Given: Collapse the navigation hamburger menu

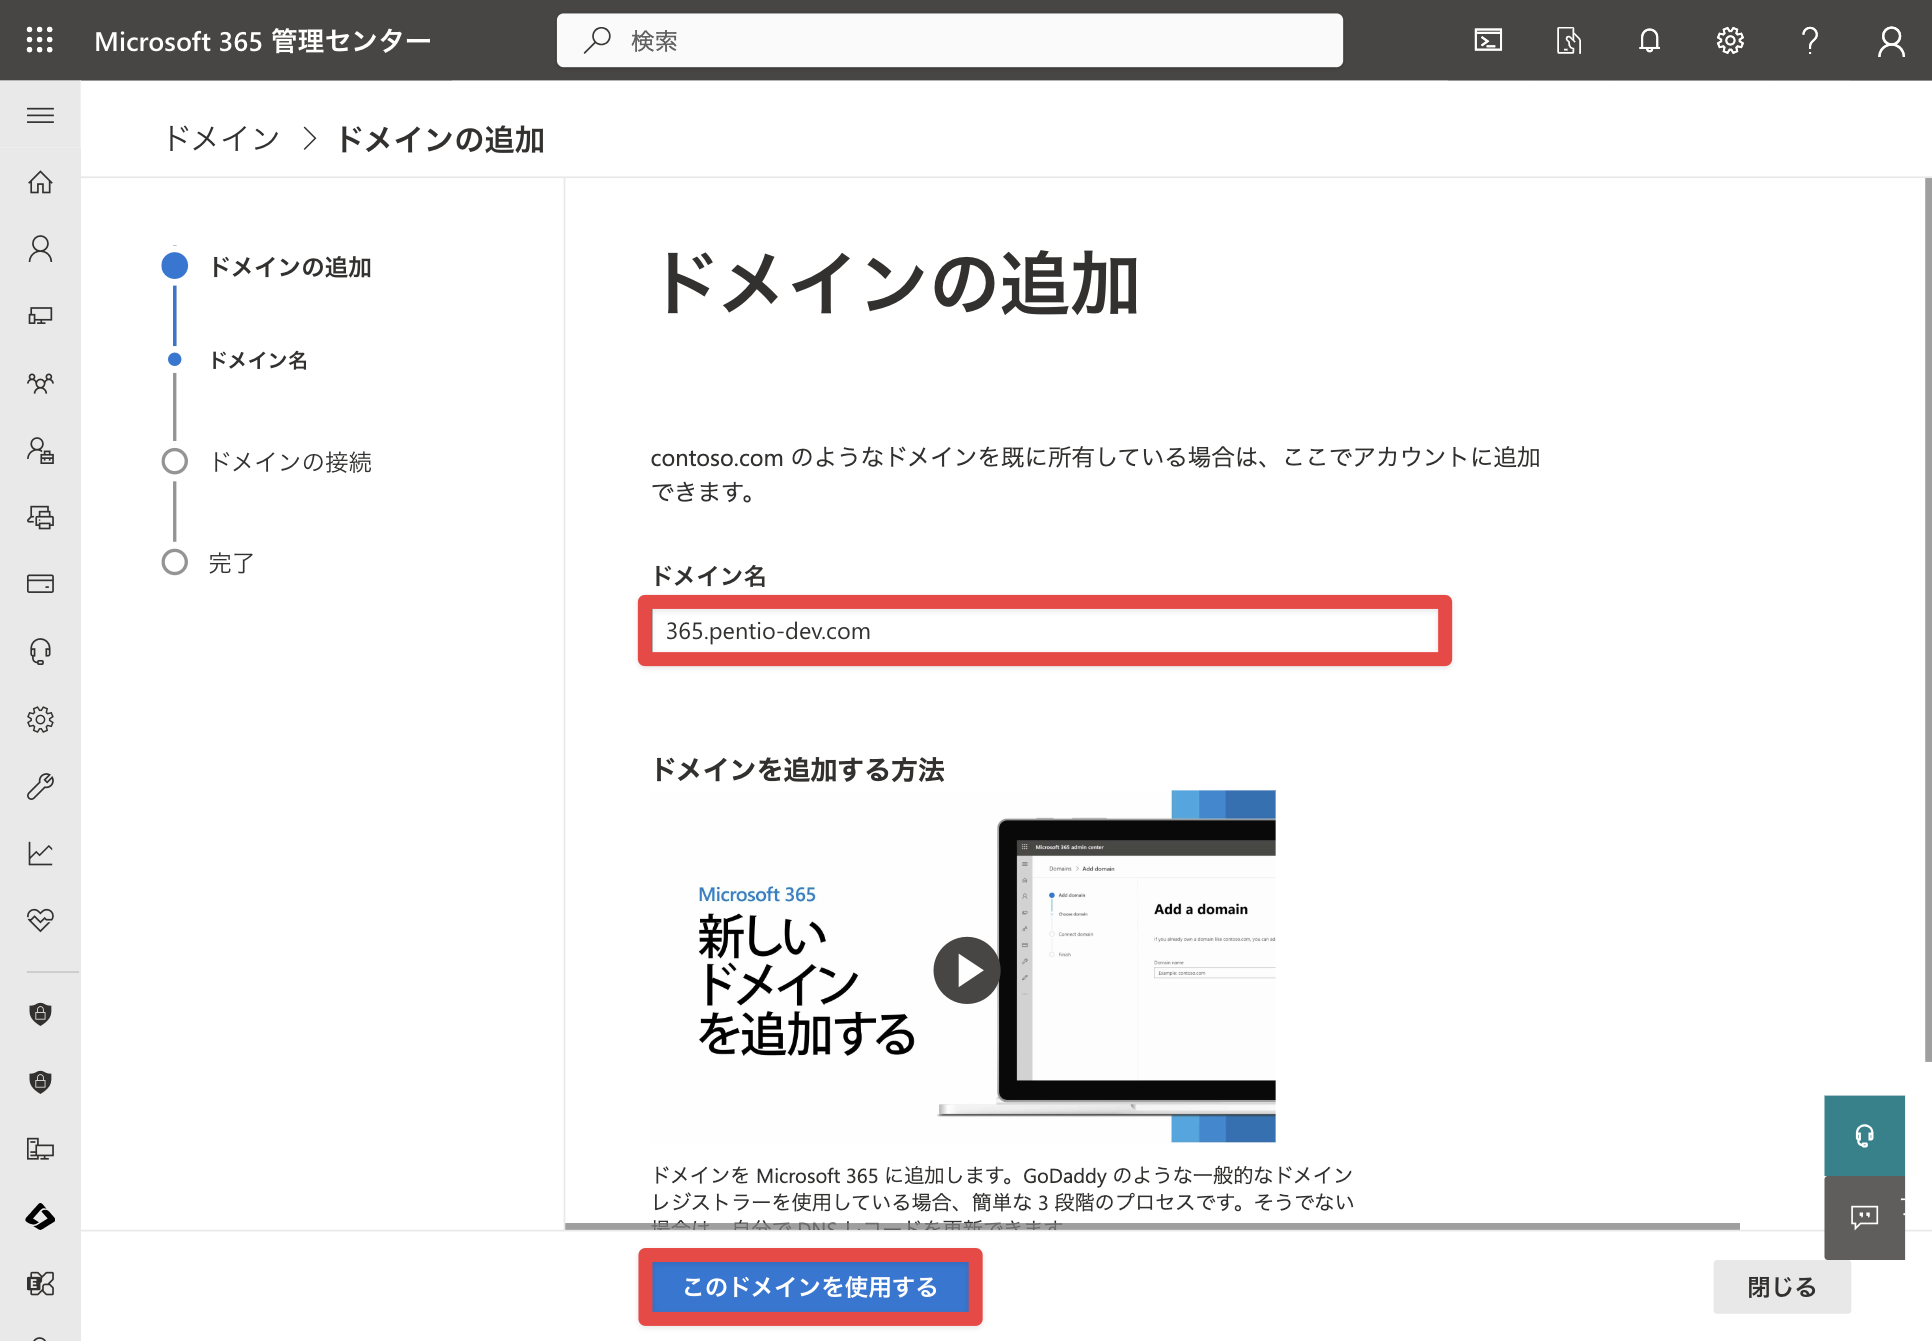Looking at the screenshot, I should [40, 115].
